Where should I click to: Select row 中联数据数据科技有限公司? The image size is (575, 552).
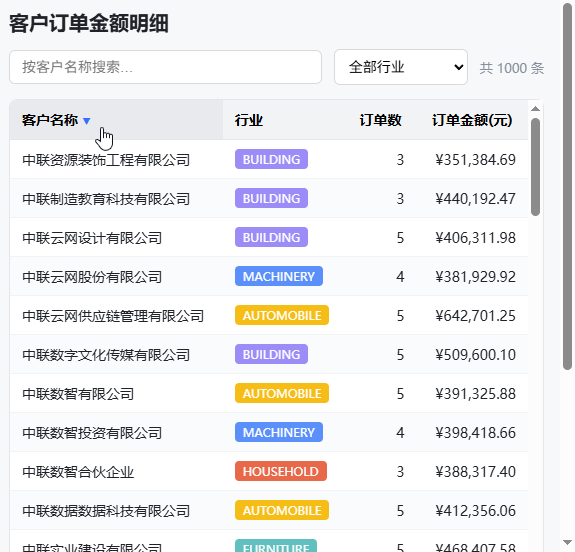pyautogui.click(x=269, y=511)
